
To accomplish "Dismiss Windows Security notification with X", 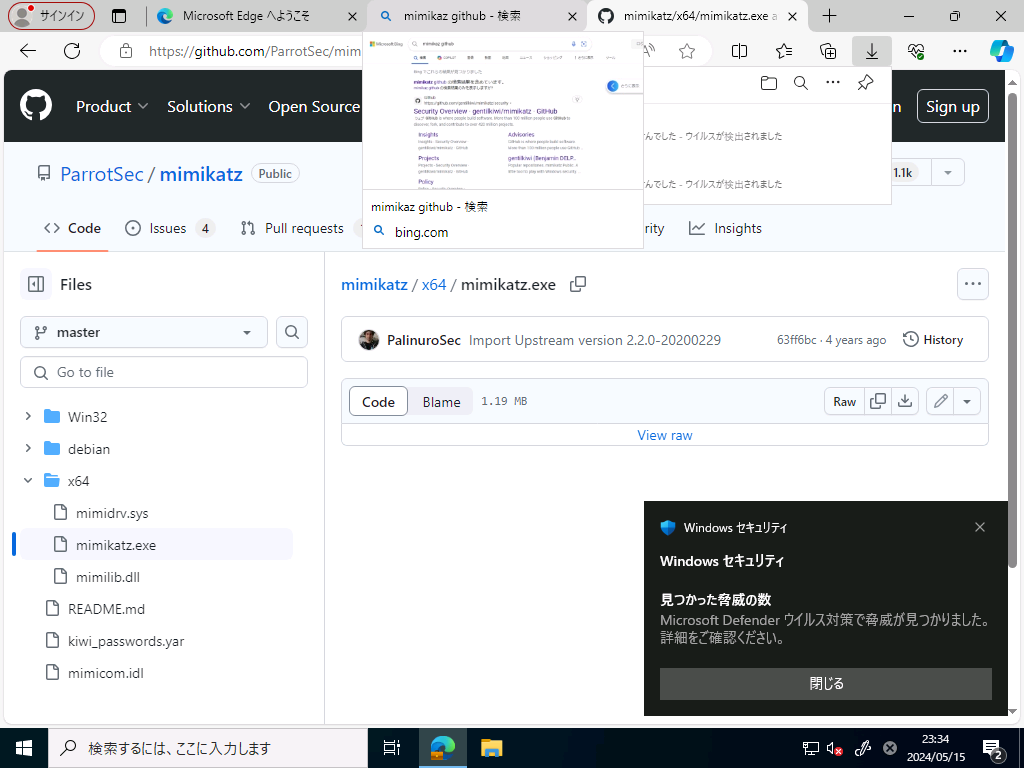I will [980, 527].
